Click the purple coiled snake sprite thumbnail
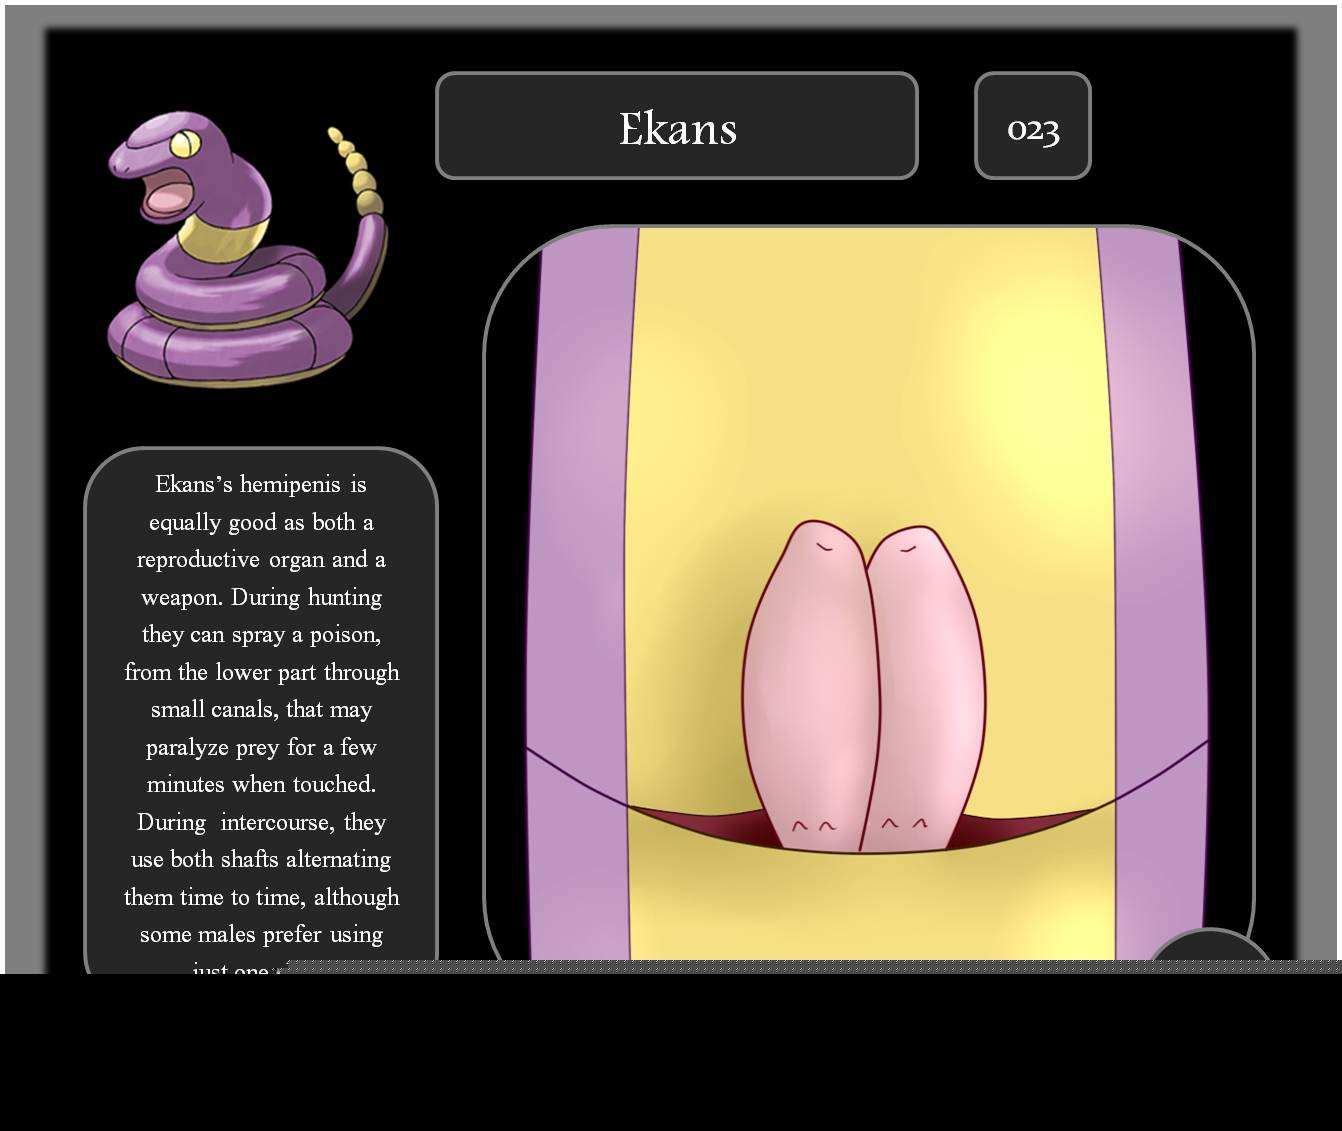Viewport: 1342px width, 1131px height. click(x=247, y=249)
